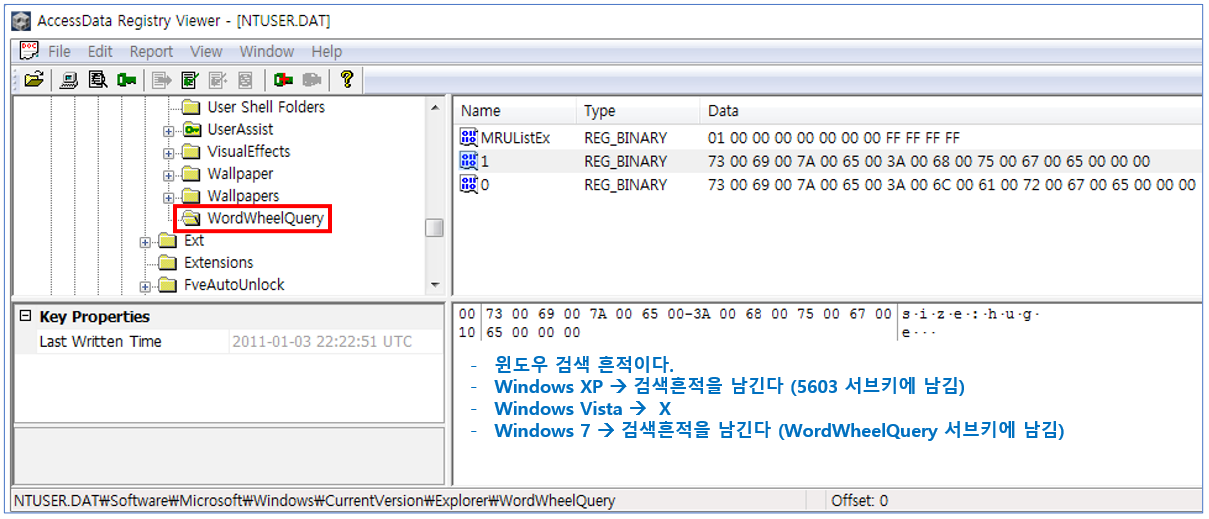Sort by the Data column header
Screen dimensions: 1209x519
(x=950, y=111)
